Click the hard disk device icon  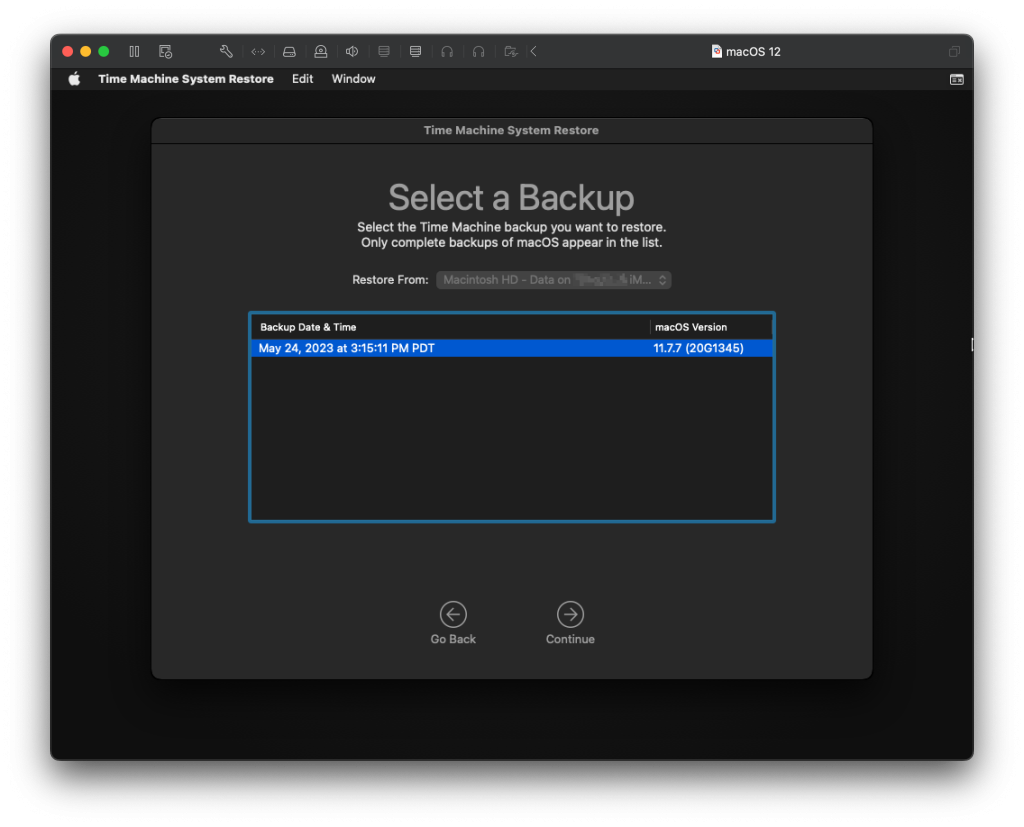[289, 52]
